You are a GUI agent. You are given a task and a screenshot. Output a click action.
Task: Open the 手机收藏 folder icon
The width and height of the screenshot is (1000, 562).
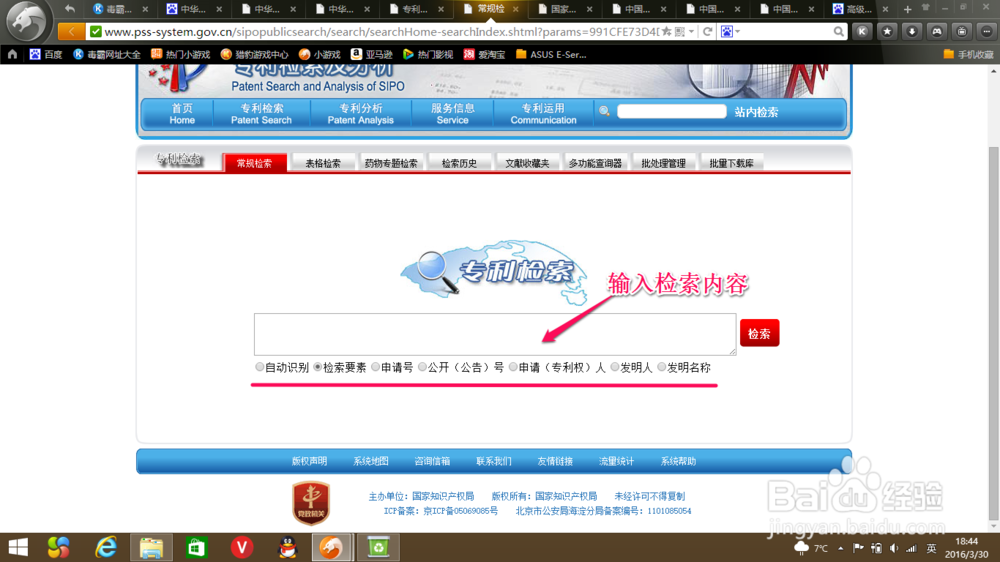(948, 54)
